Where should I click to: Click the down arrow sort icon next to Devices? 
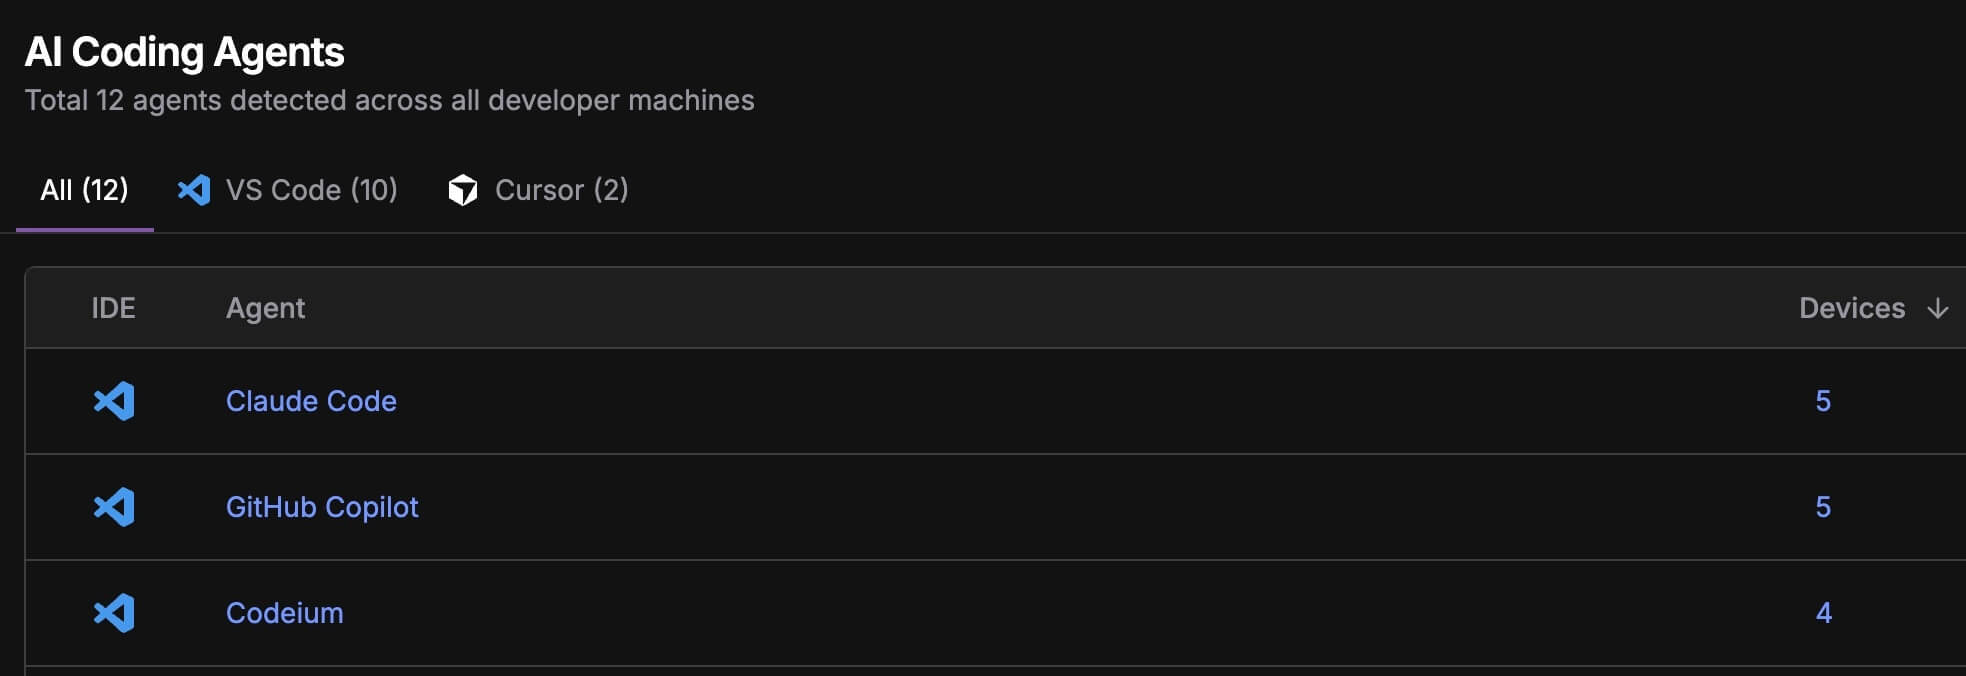[x=1937, y=308]
